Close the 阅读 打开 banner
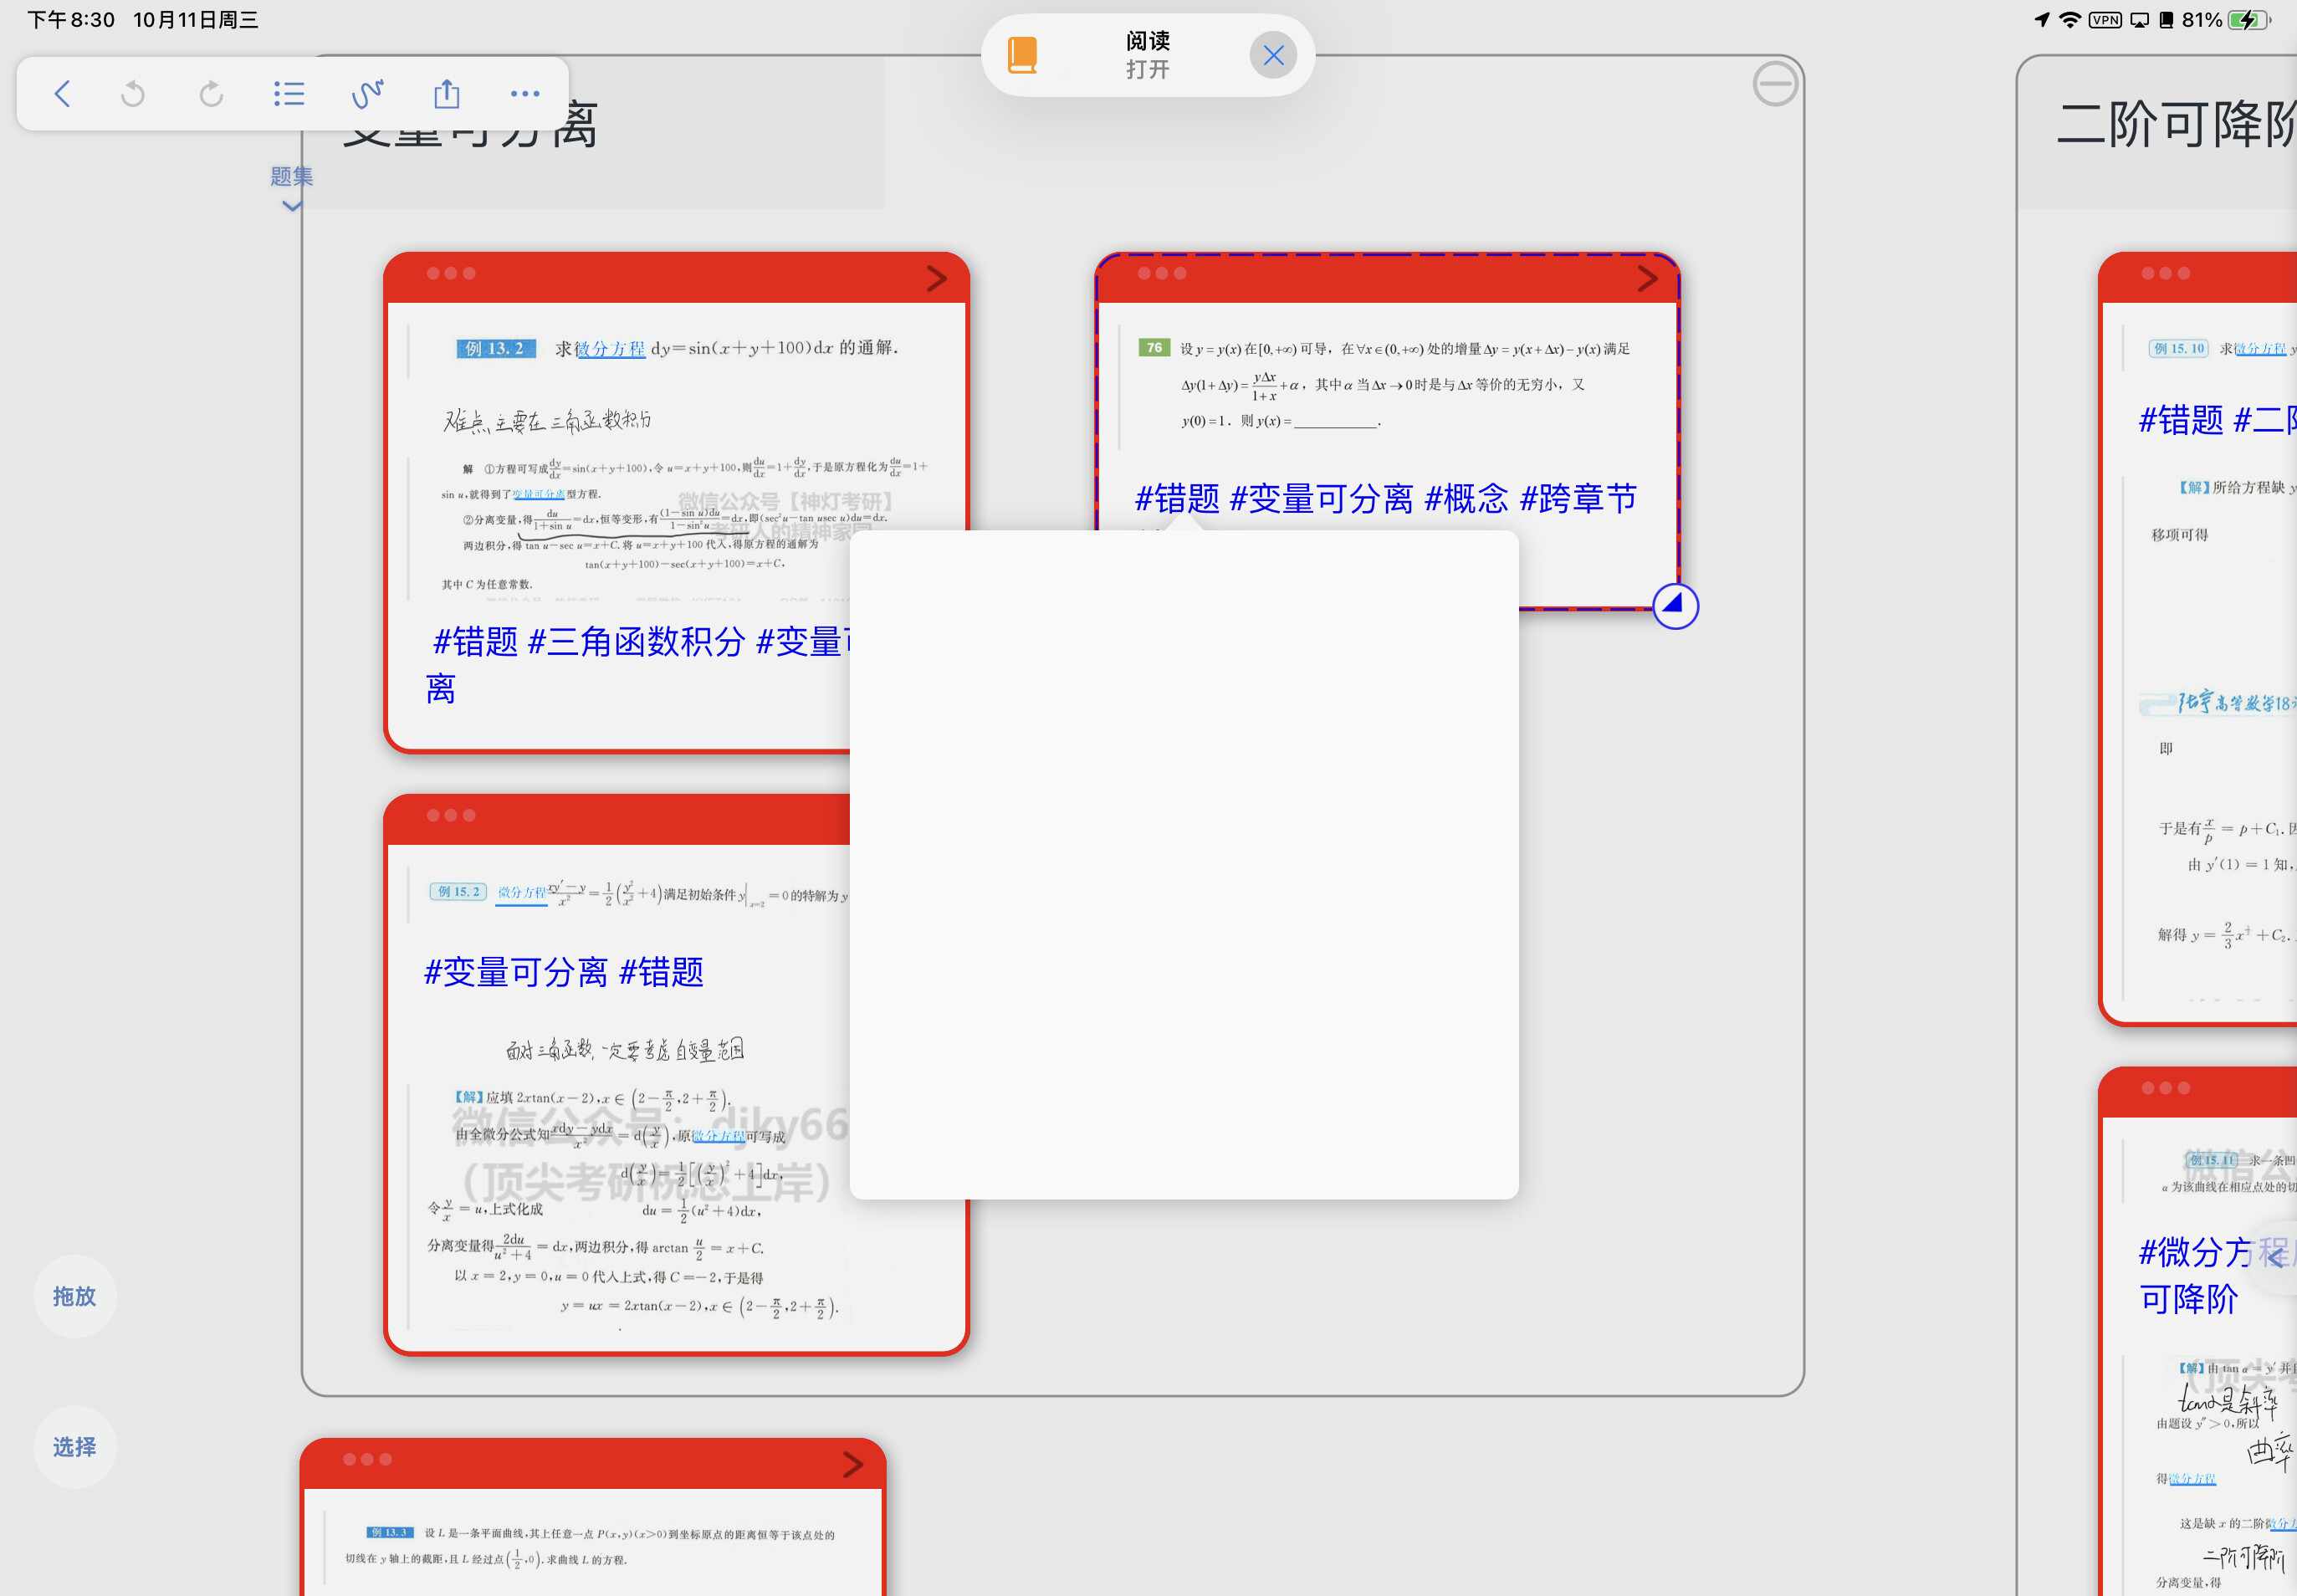 pyautogui.click(x=1273, y=55)
